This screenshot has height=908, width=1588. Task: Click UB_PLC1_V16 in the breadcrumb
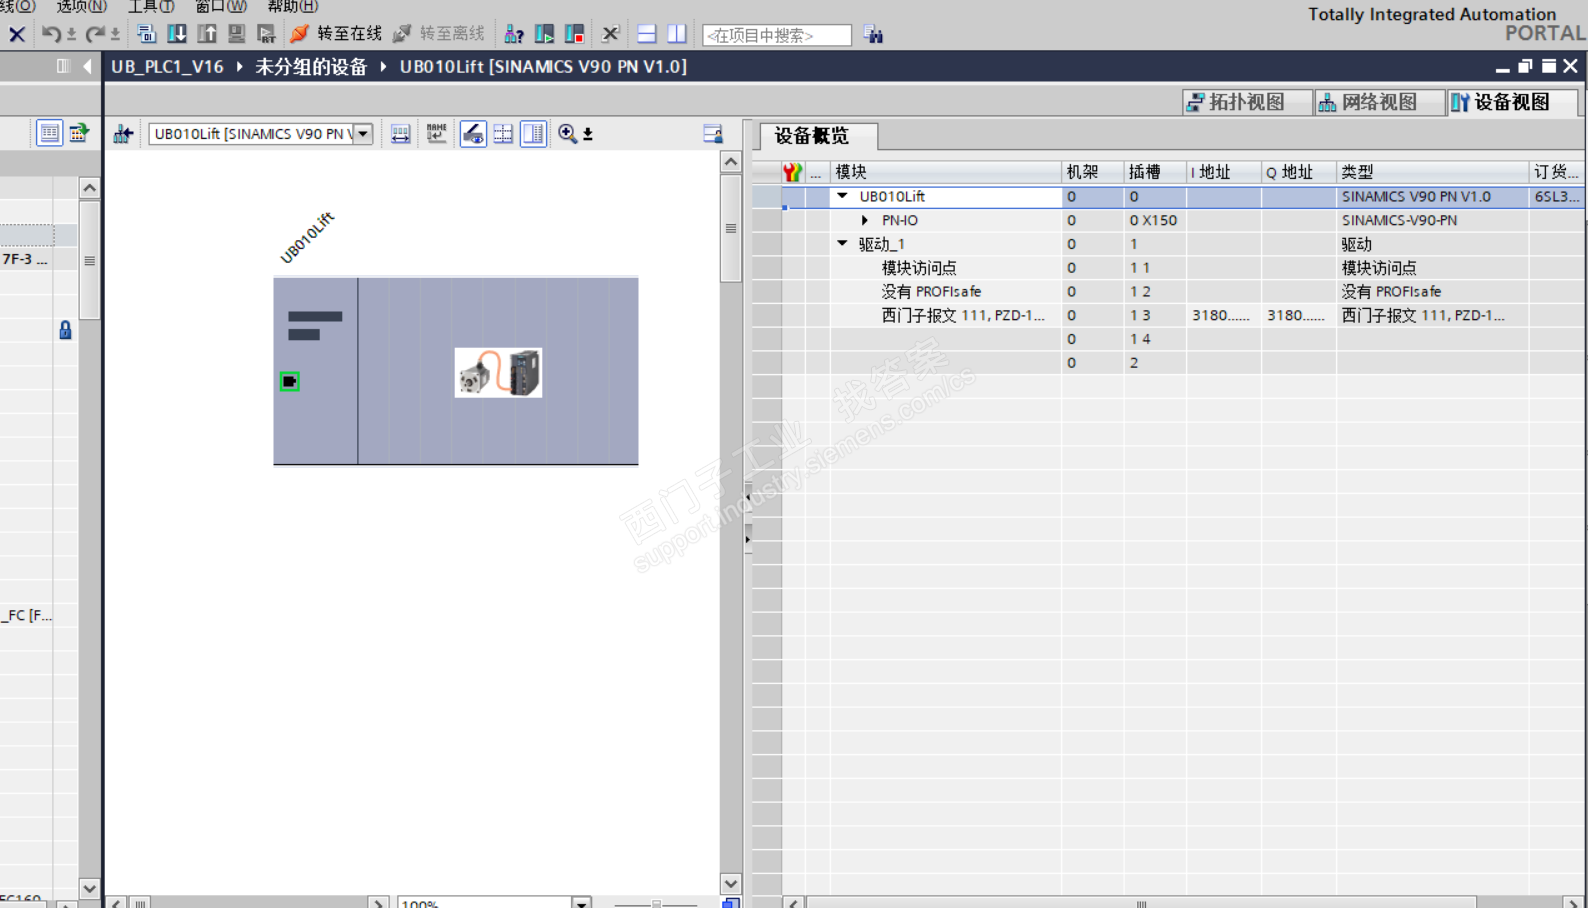click(x=167, y=67)
